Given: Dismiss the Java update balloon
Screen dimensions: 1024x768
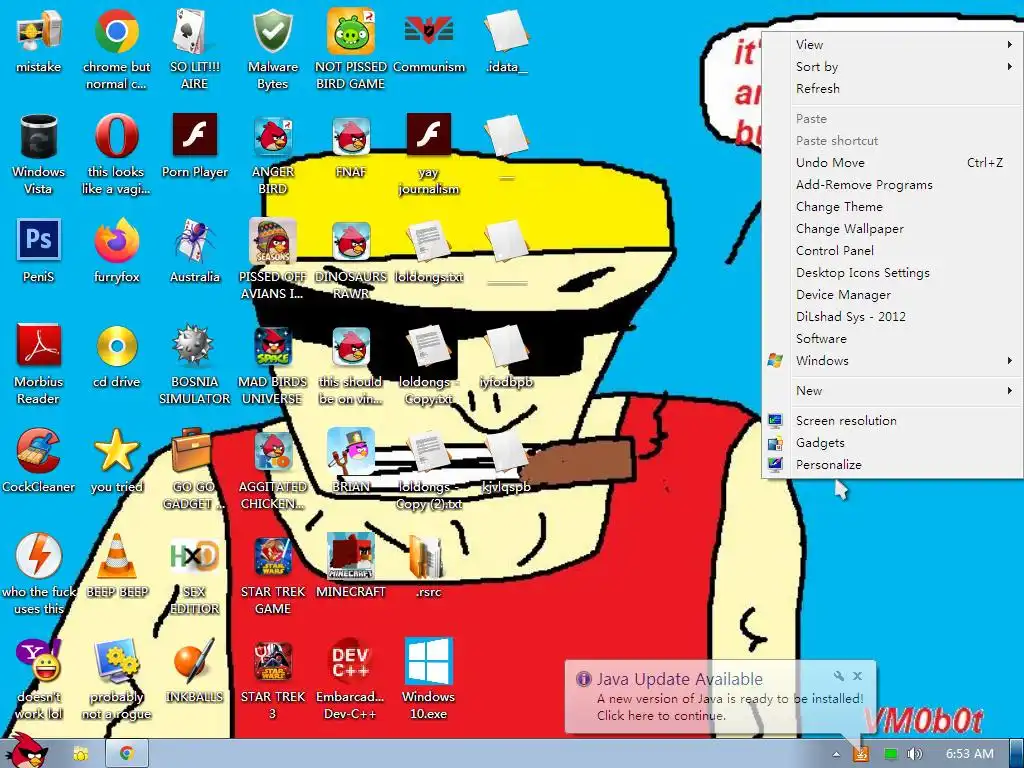Looking at the screenshot, I should pos(857,676).
